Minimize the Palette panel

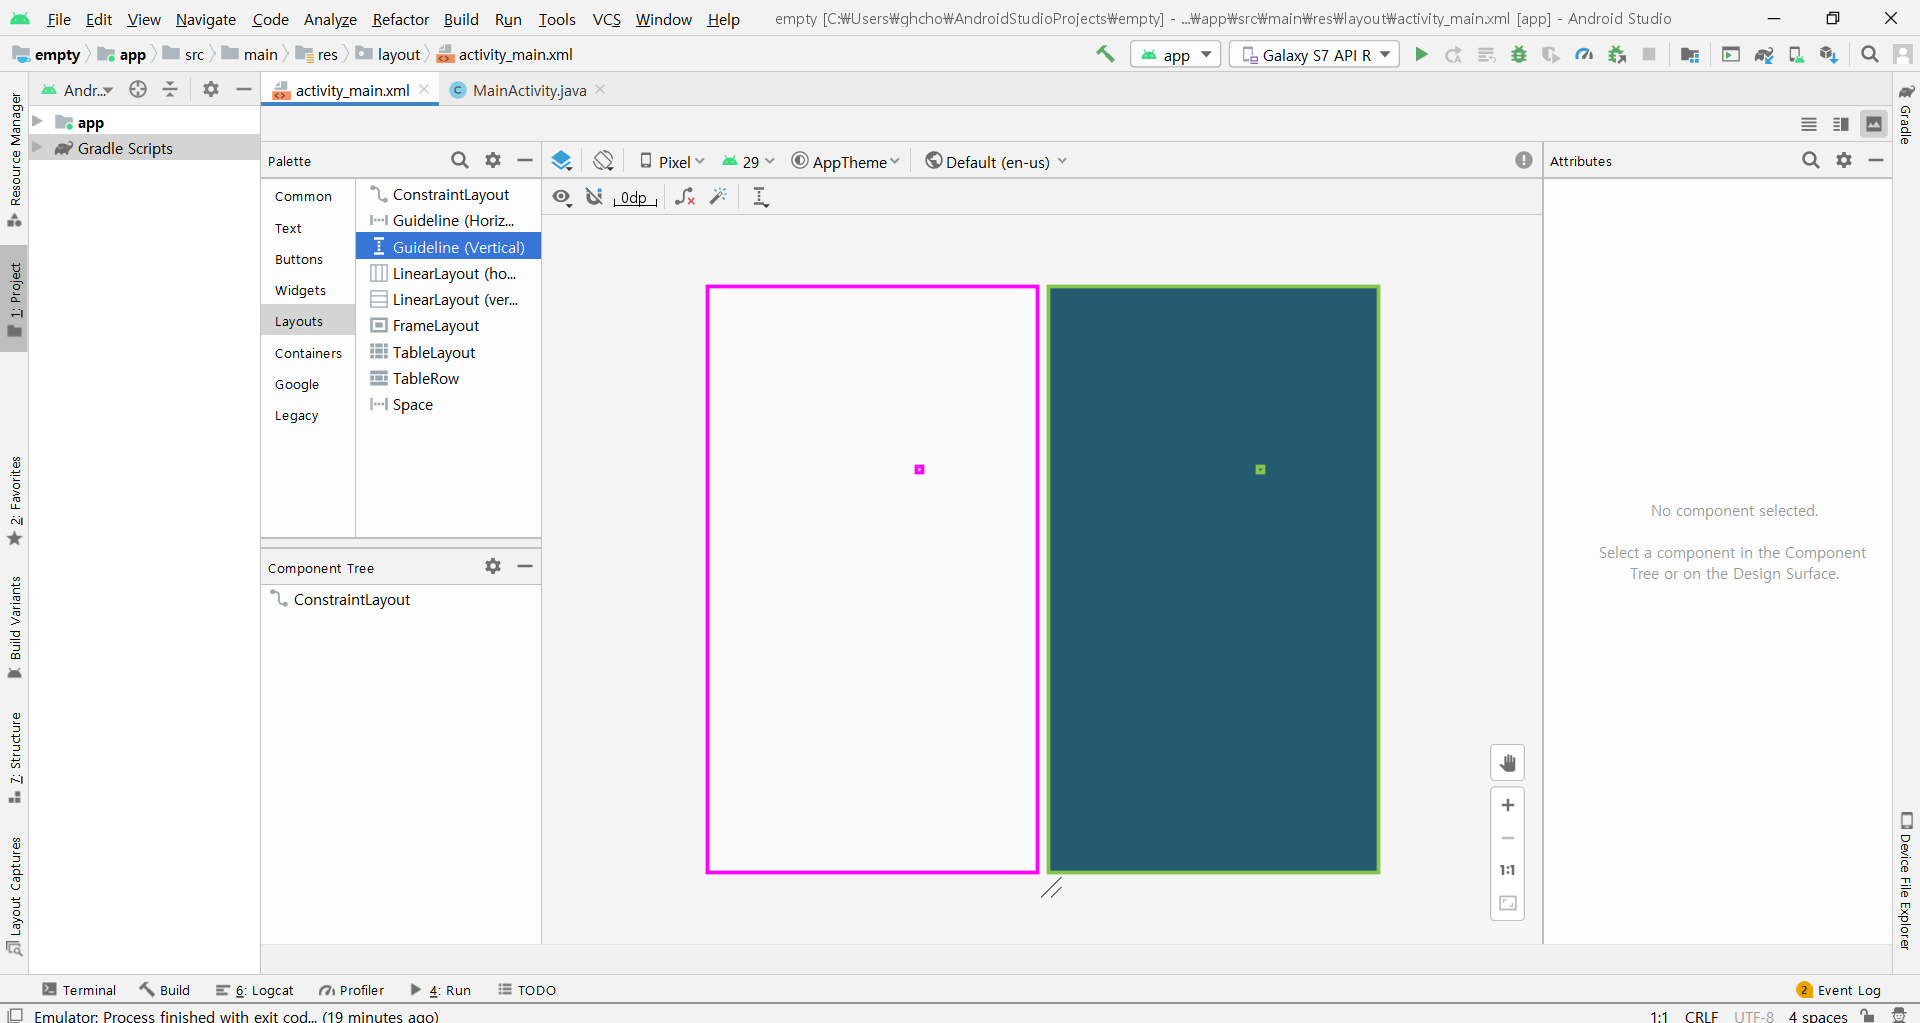click(525, 160)
